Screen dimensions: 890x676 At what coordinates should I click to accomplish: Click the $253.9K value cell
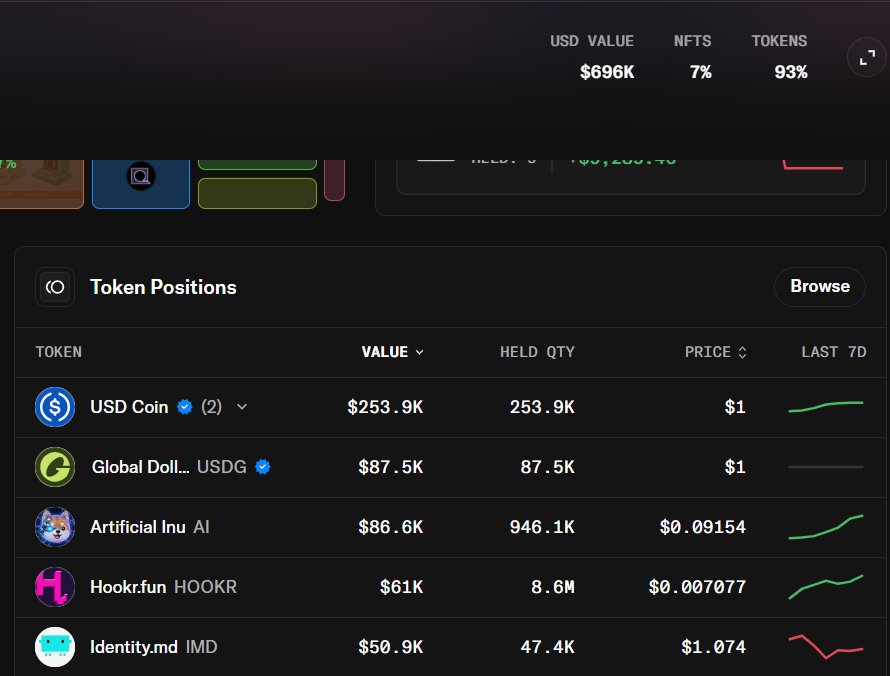click(385, 407)
